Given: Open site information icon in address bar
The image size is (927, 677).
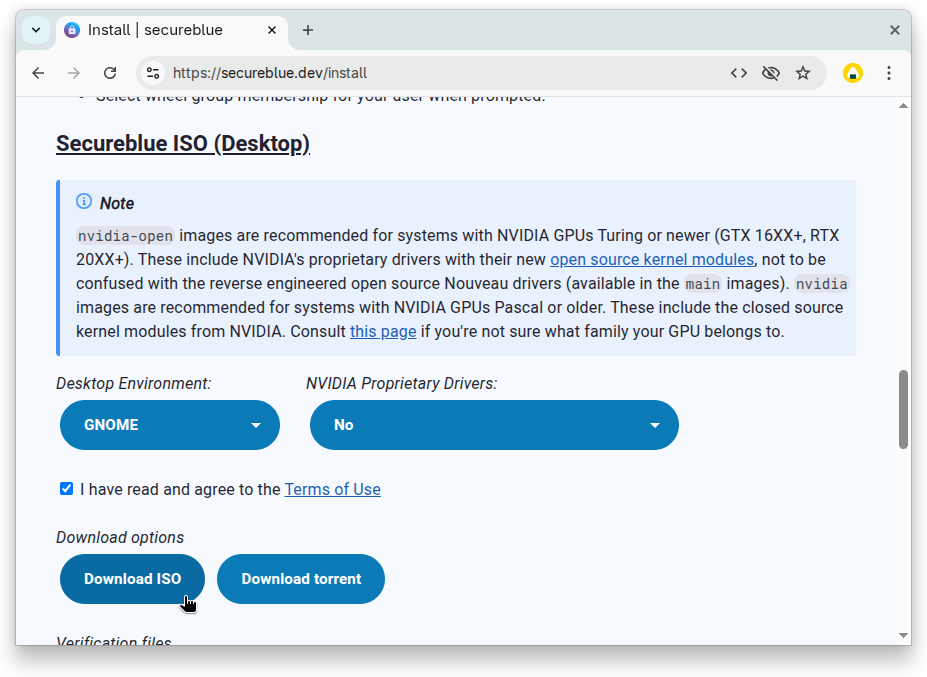Looking at the screenshot, I should [x=153, y=73].
